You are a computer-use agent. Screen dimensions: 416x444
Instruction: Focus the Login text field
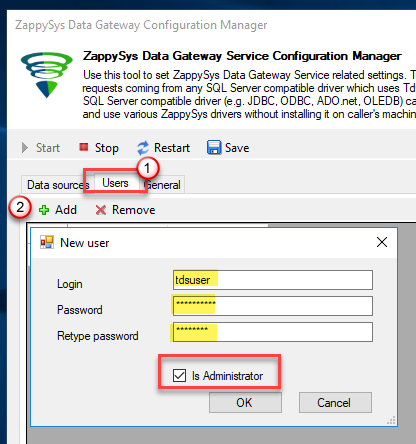tap(273, 280)
